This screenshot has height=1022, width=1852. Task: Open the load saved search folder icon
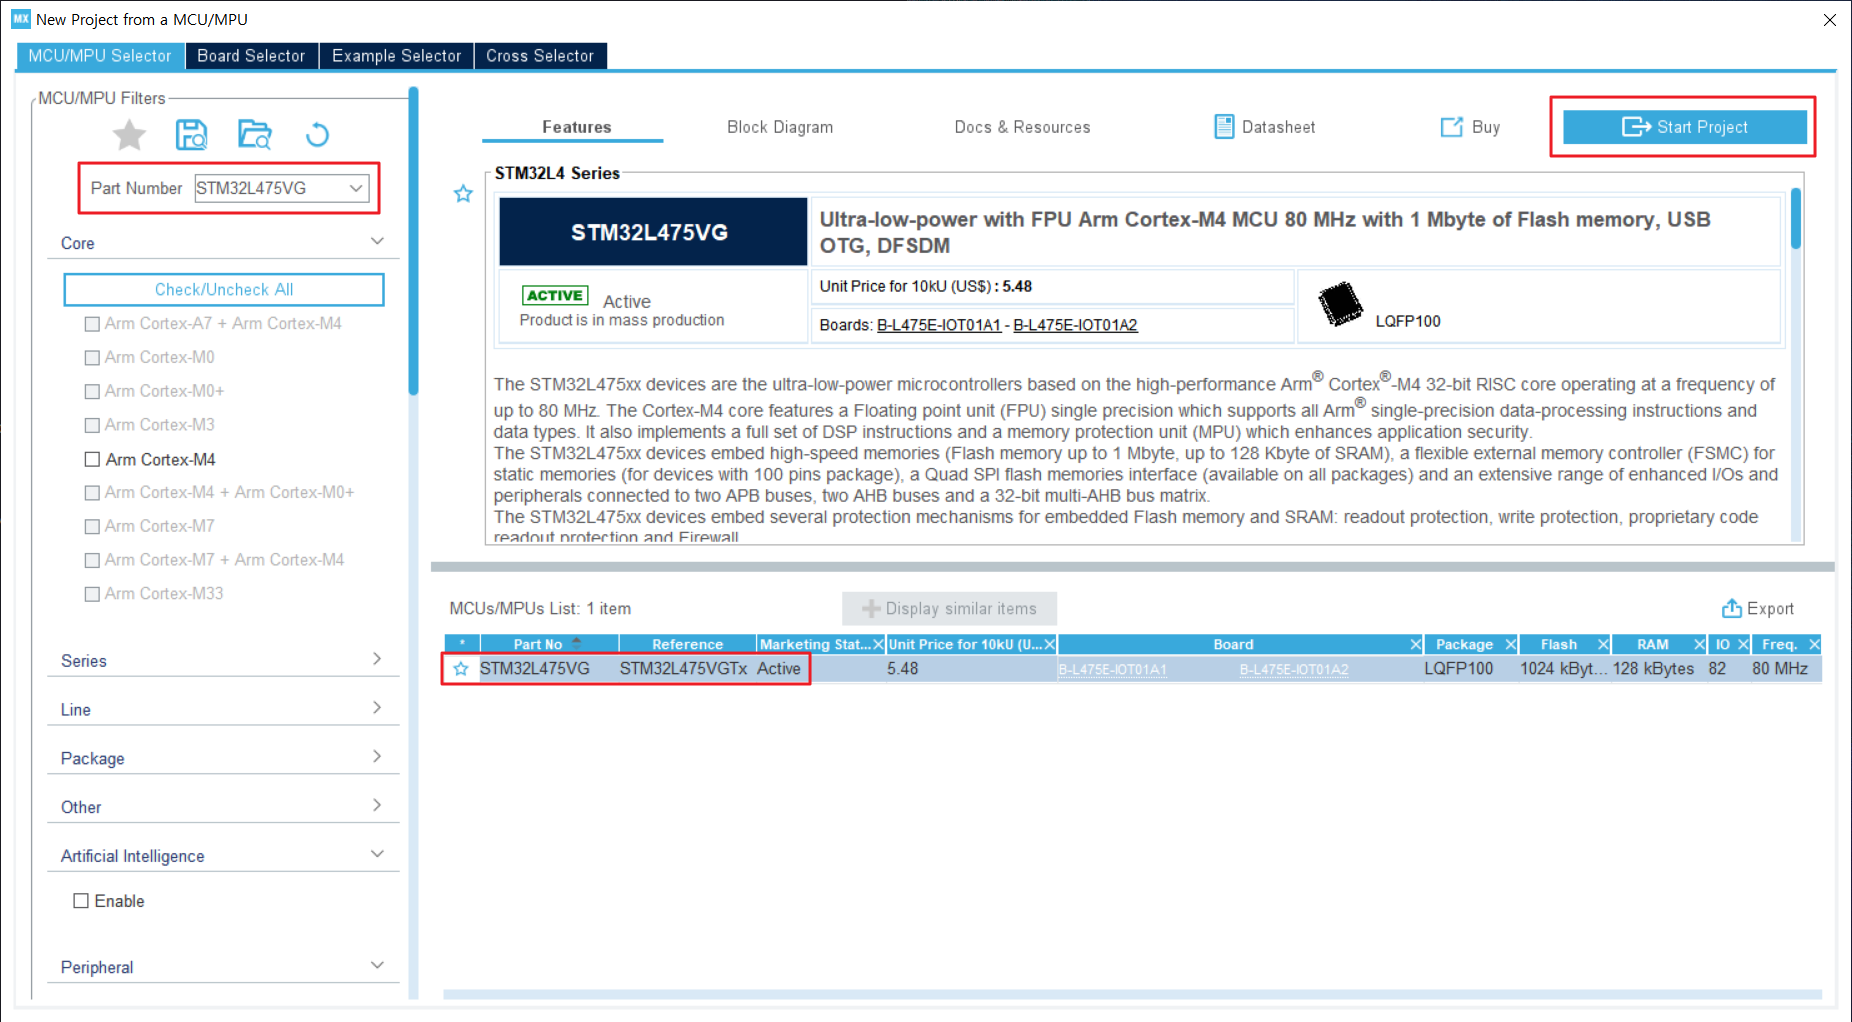(x=255, y=134)
